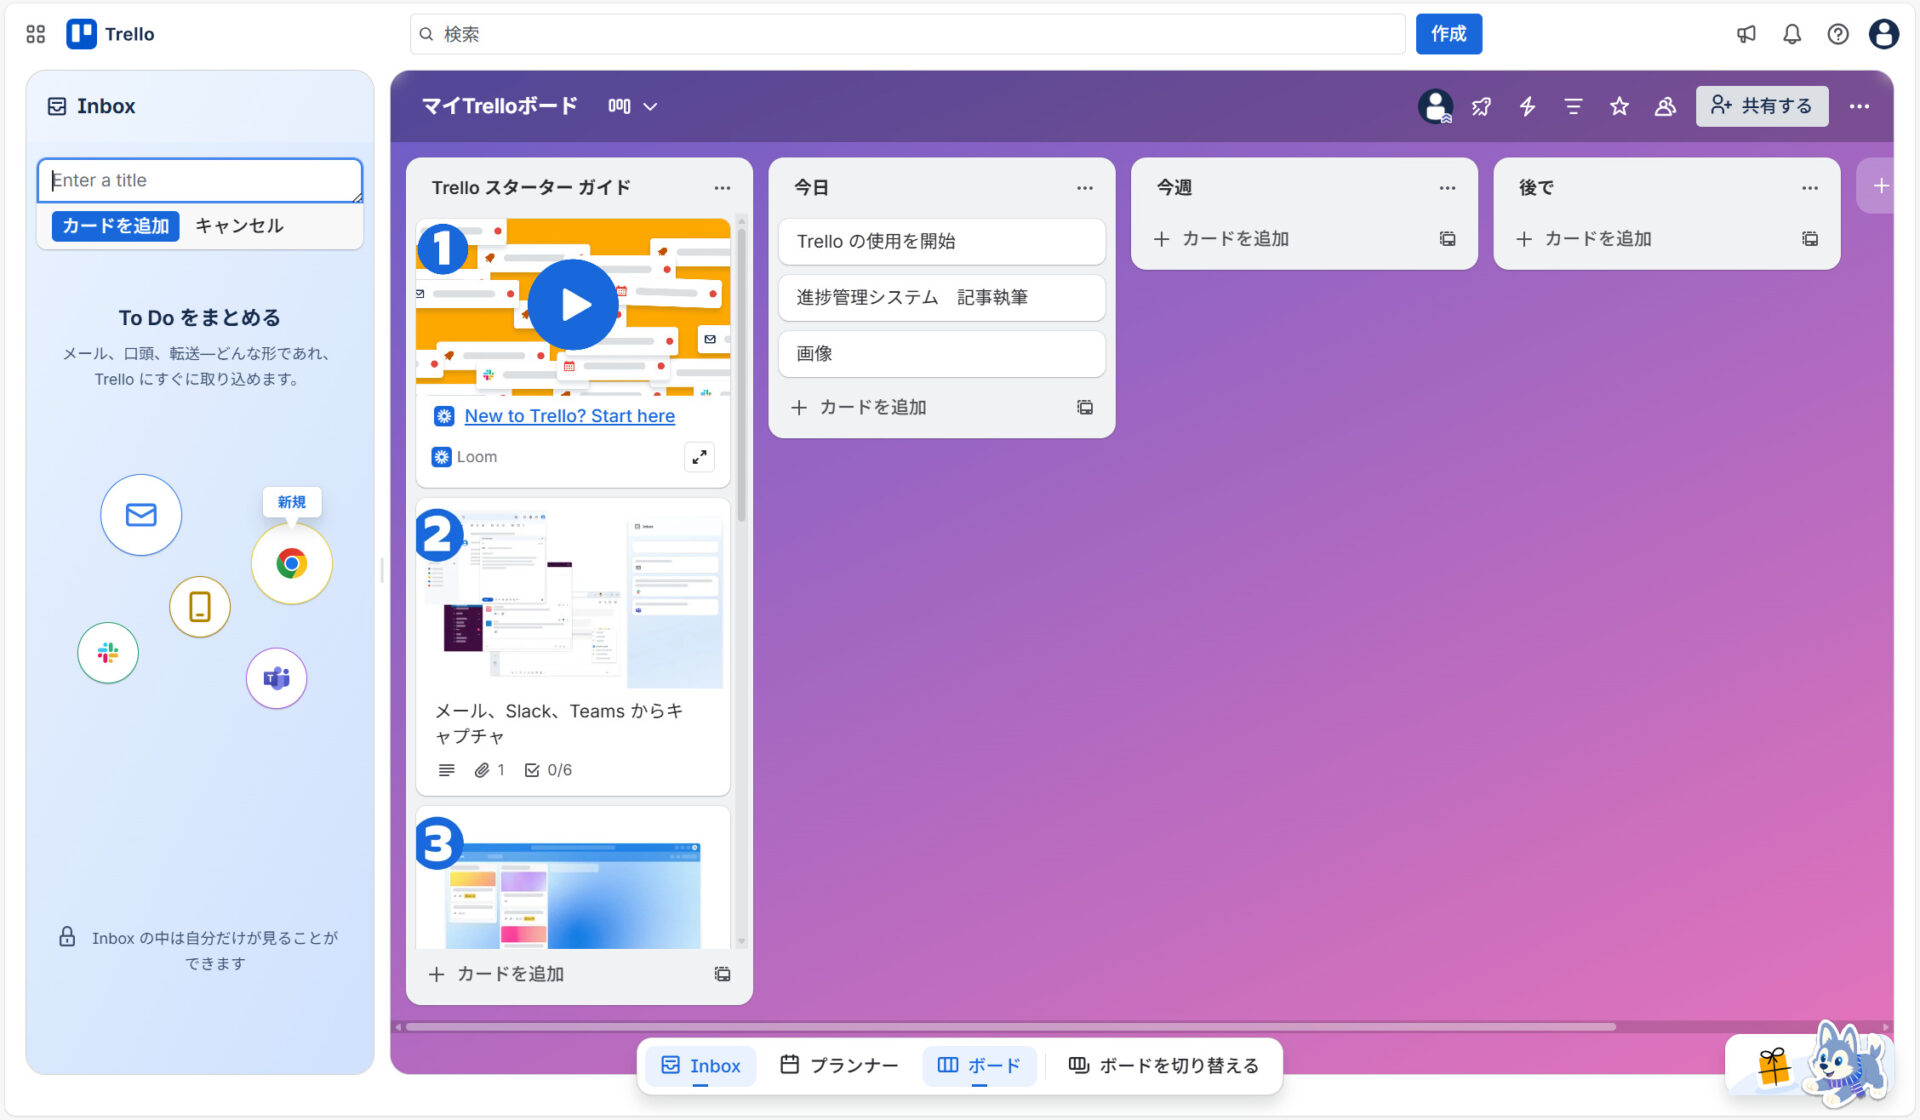
Task: Expand the visibility dropdown next to the board name
Action: (650, 106)
